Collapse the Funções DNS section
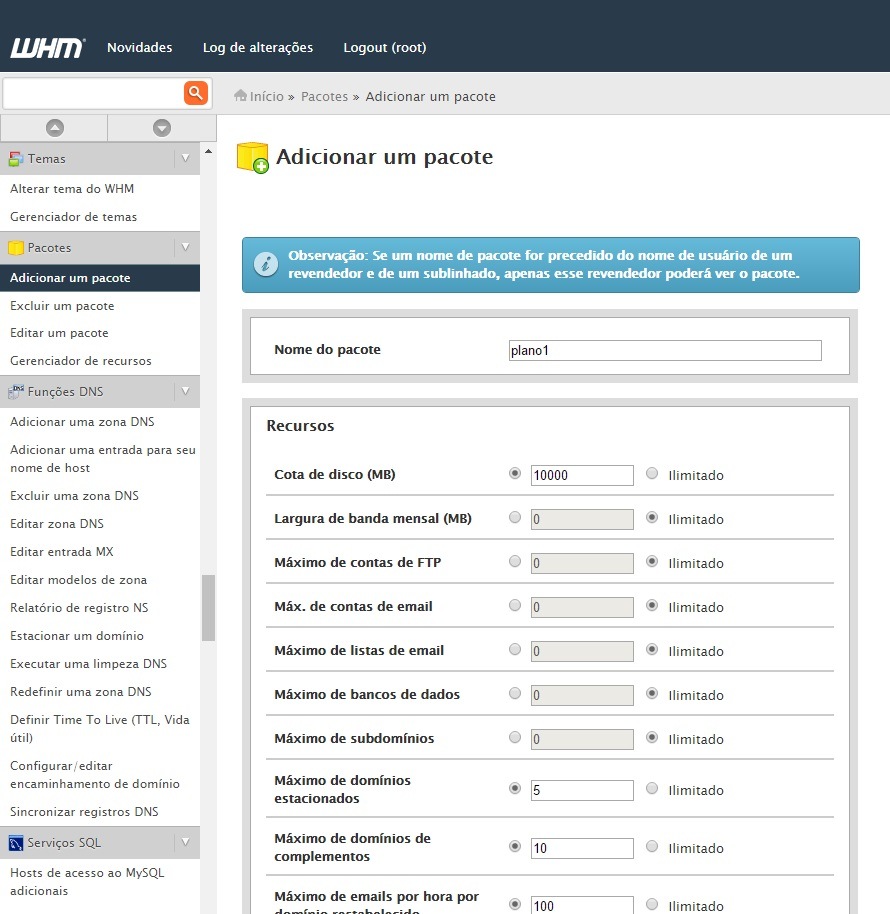 (x=185, y=391)
